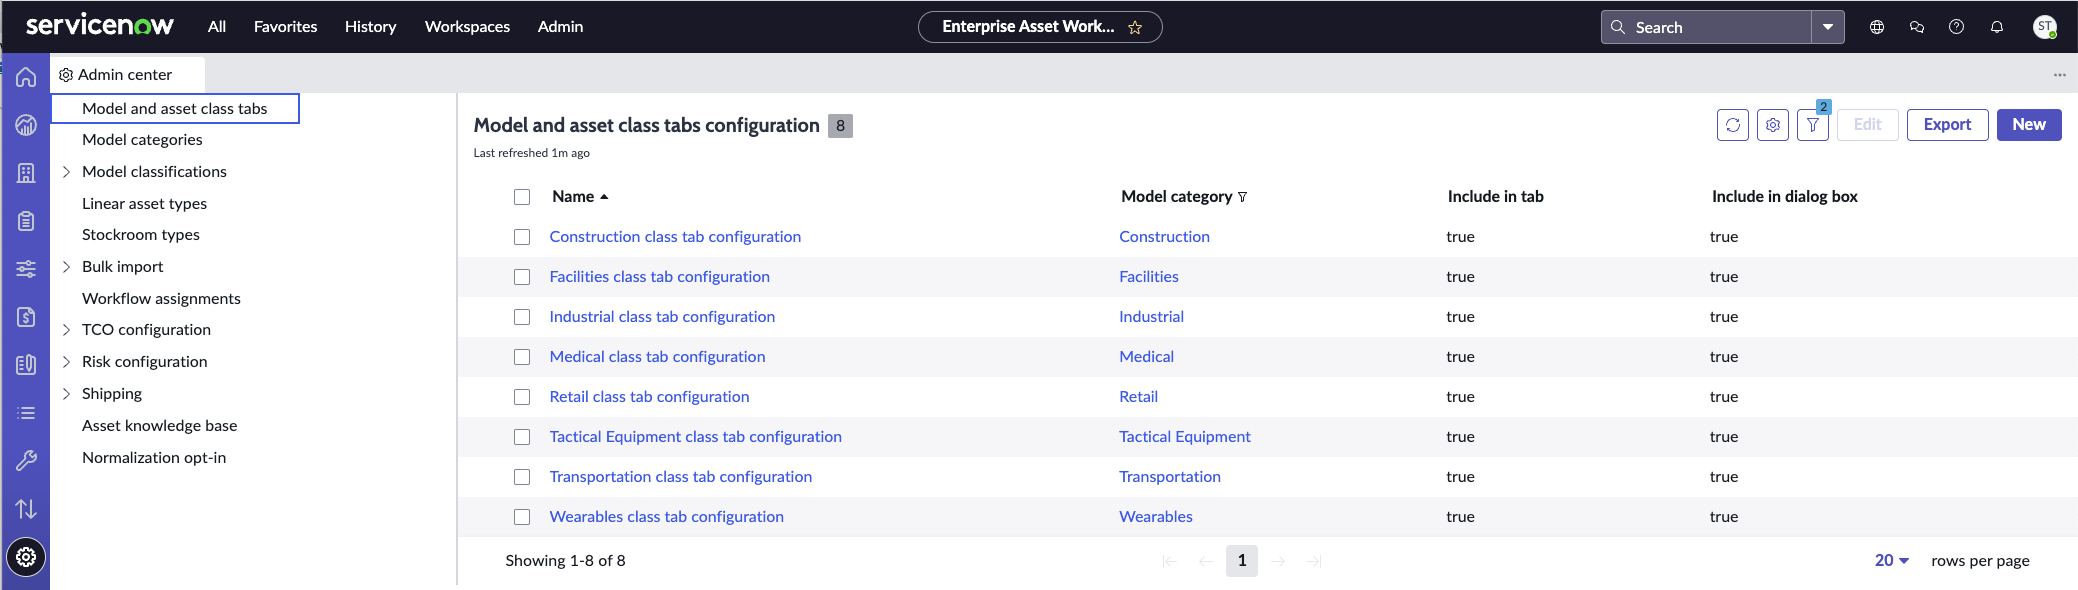Open Wearables class tab configuration link
This screenshot has width=2078, height=590.
coord(666,517)
